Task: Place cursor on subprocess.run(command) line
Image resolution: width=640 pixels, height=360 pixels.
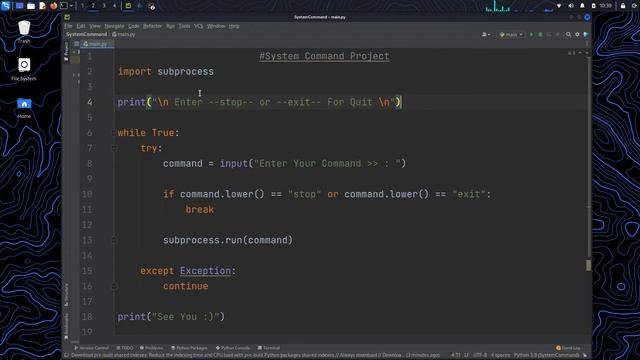Action: click(x=228, y=240)
